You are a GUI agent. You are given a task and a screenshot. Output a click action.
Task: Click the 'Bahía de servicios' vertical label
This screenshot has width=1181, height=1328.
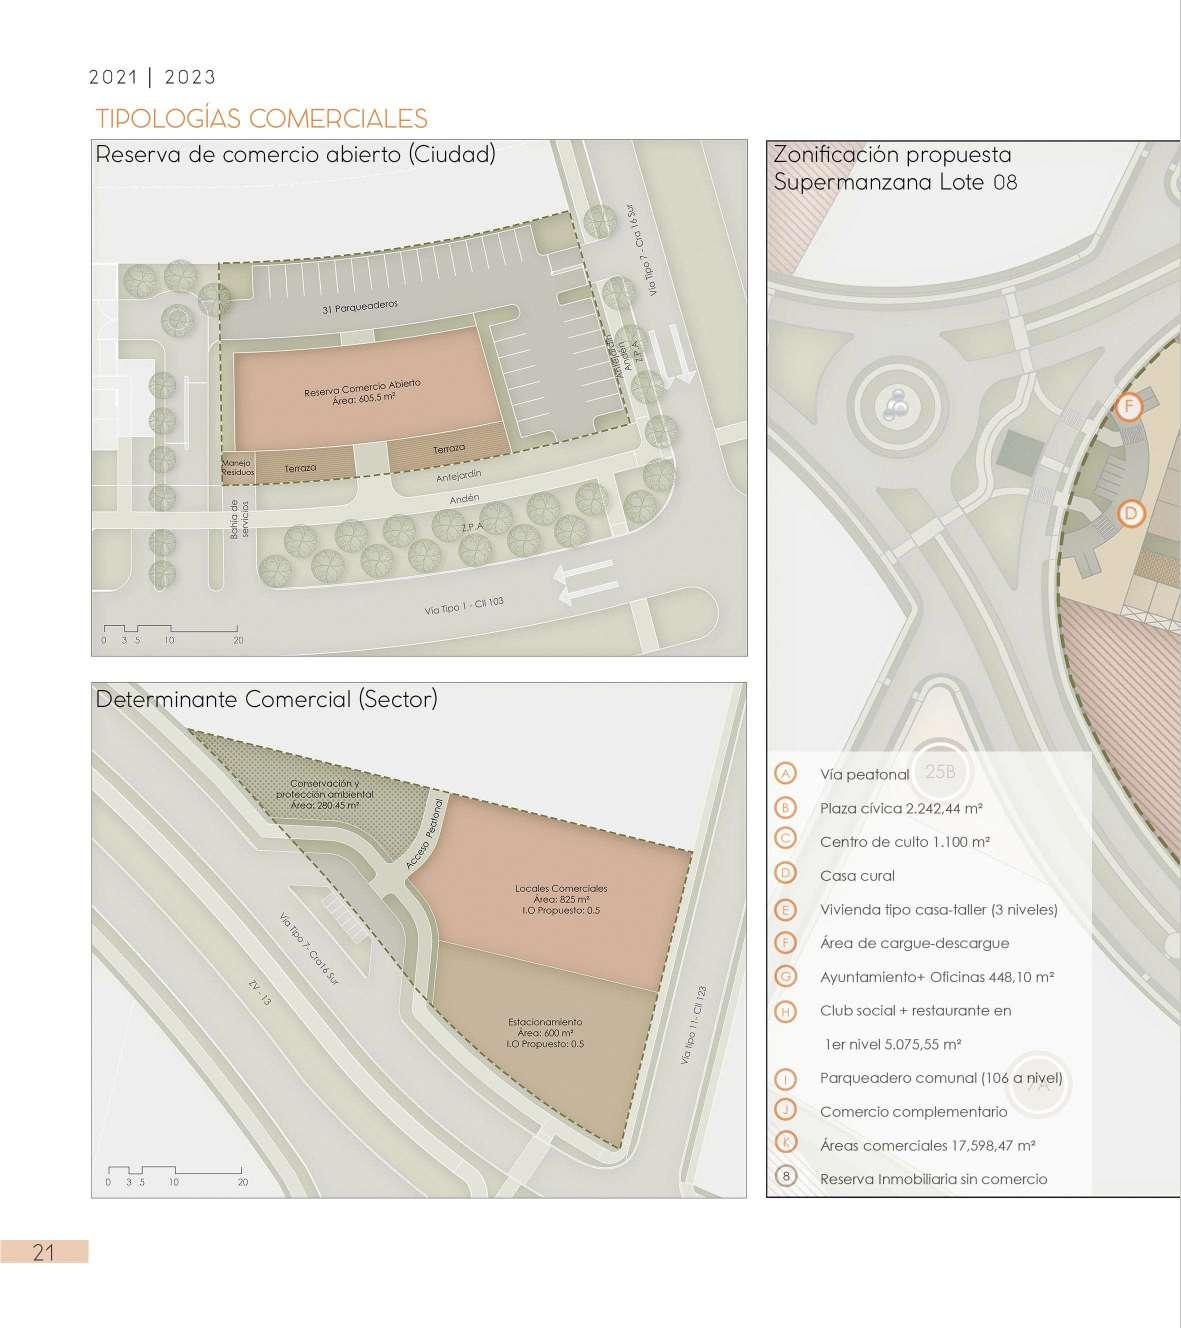pyautogui.click(x=238, y=520)
